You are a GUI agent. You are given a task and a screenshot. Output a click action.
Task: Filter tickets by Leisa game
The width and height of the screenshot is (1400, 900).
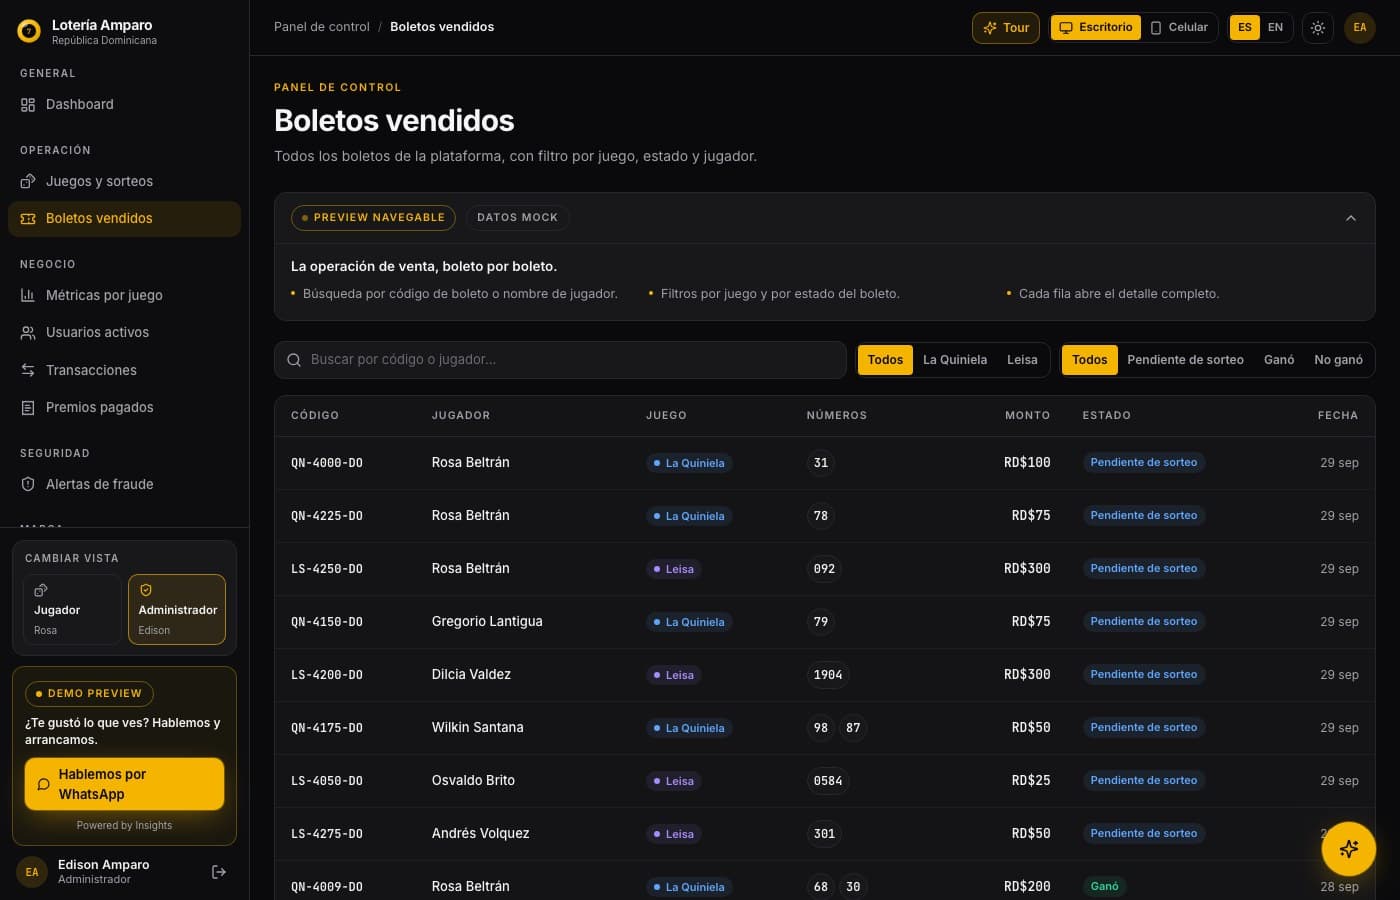[x=1022, y=360]
